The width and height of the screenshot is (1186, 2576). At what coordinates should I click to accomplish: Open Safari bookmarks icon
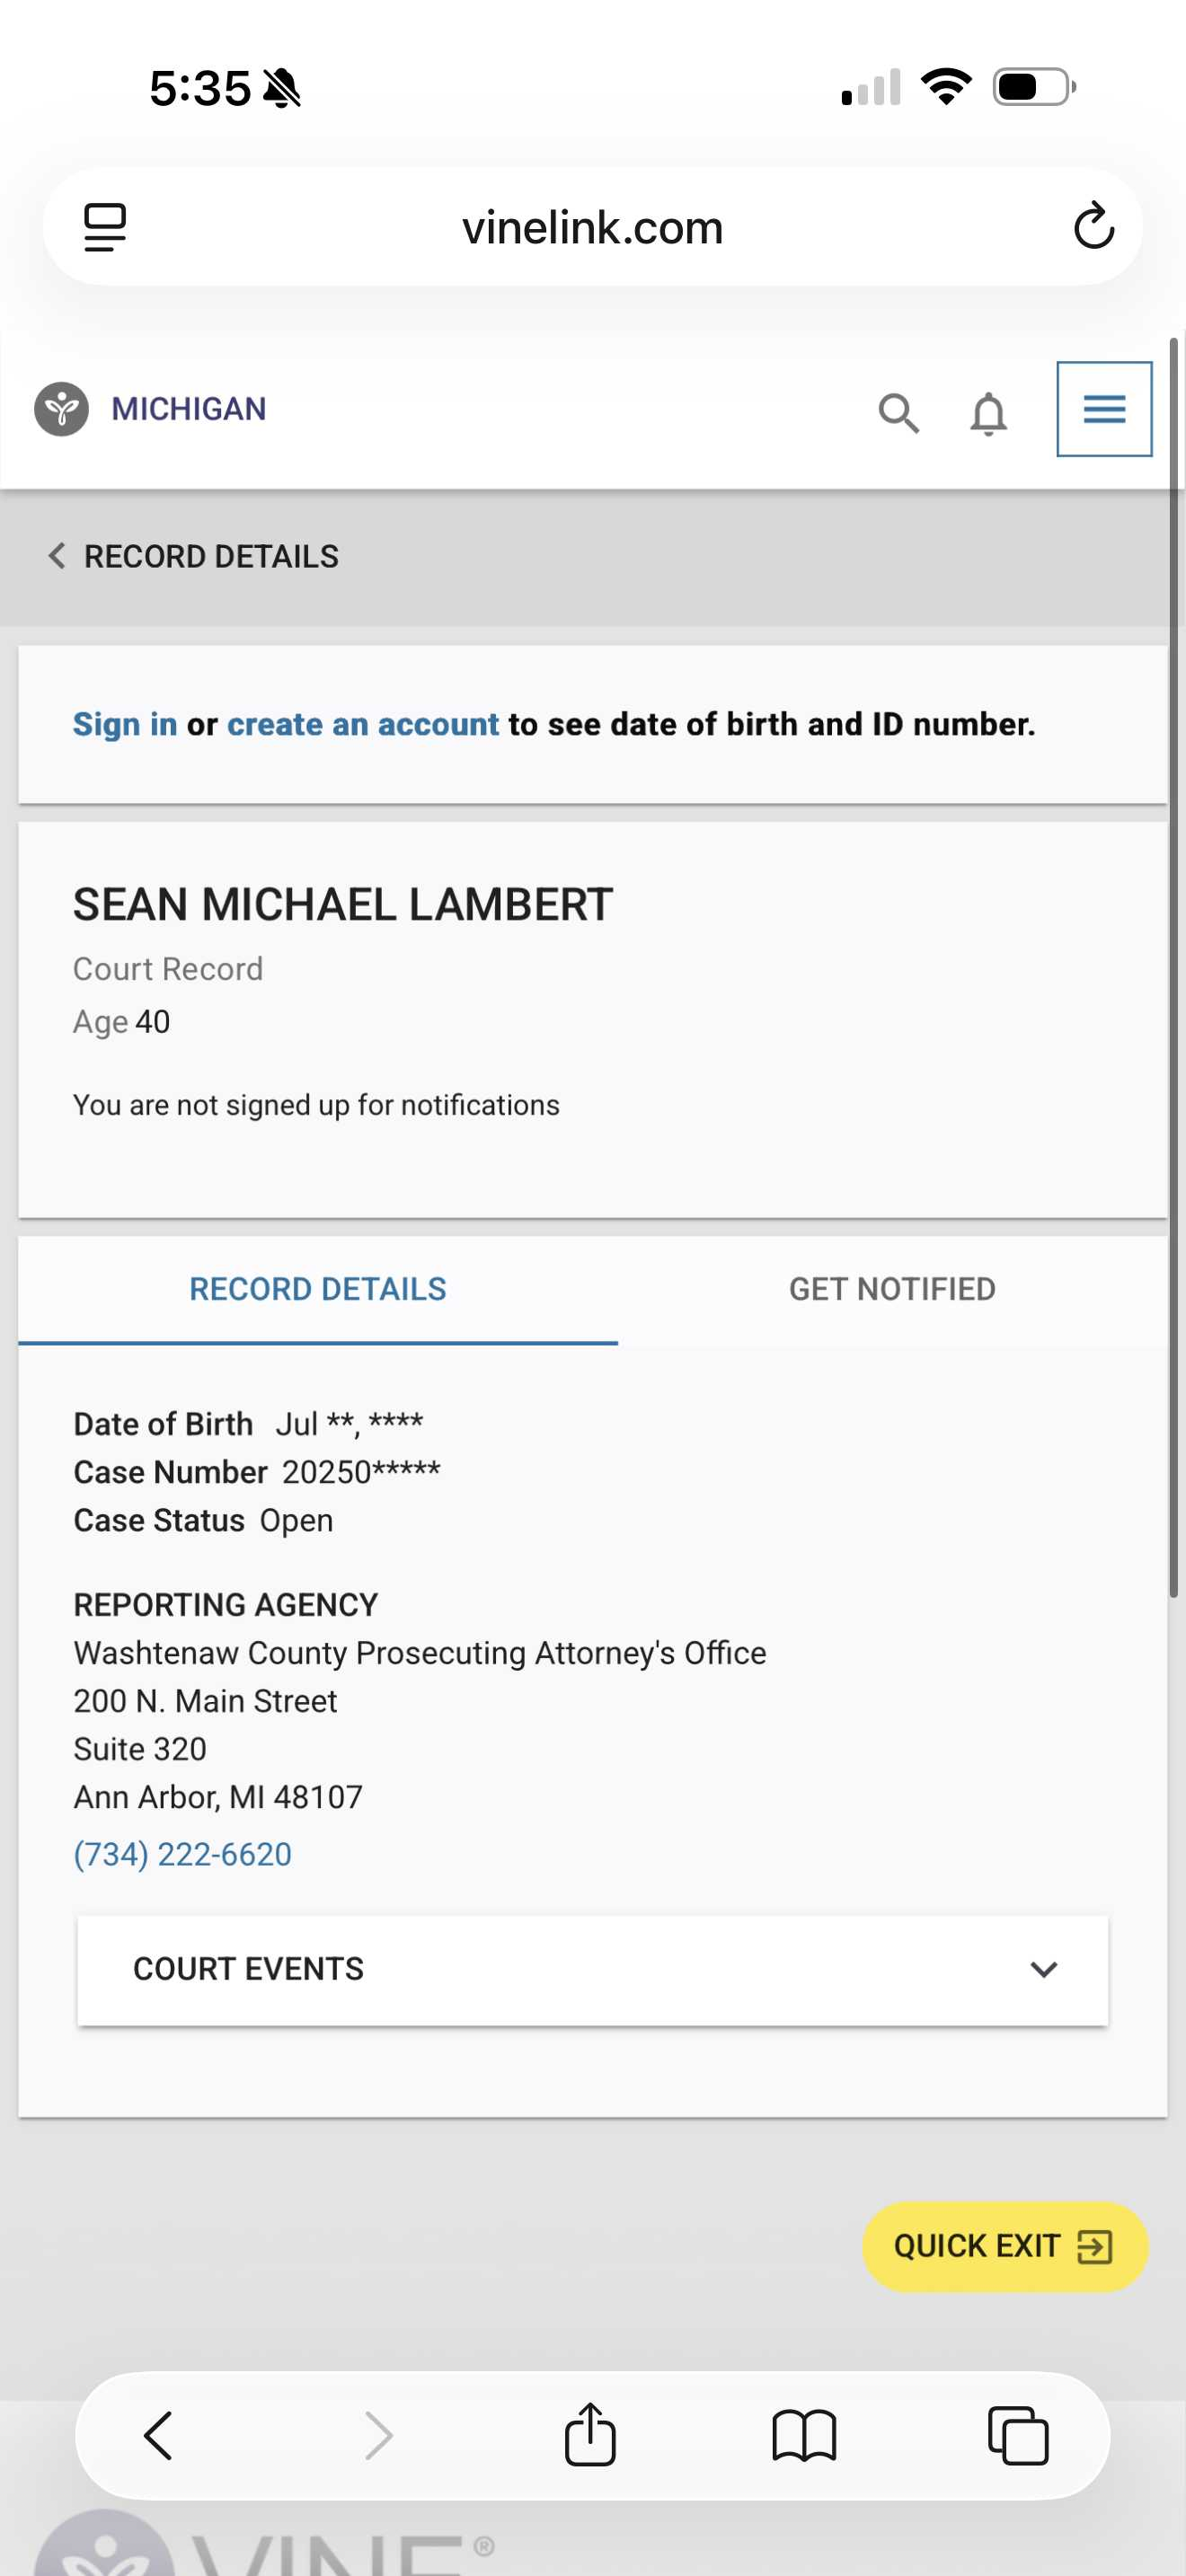point(803,2435)
